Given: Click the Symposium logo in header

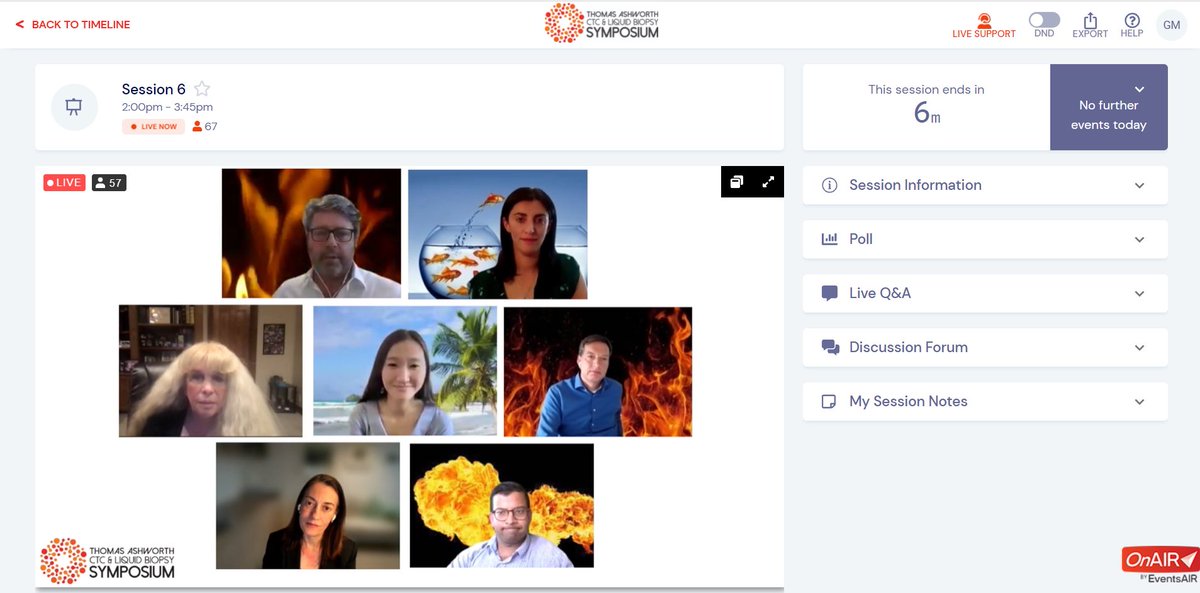Looking at the screenshot, I should [602, 23].
